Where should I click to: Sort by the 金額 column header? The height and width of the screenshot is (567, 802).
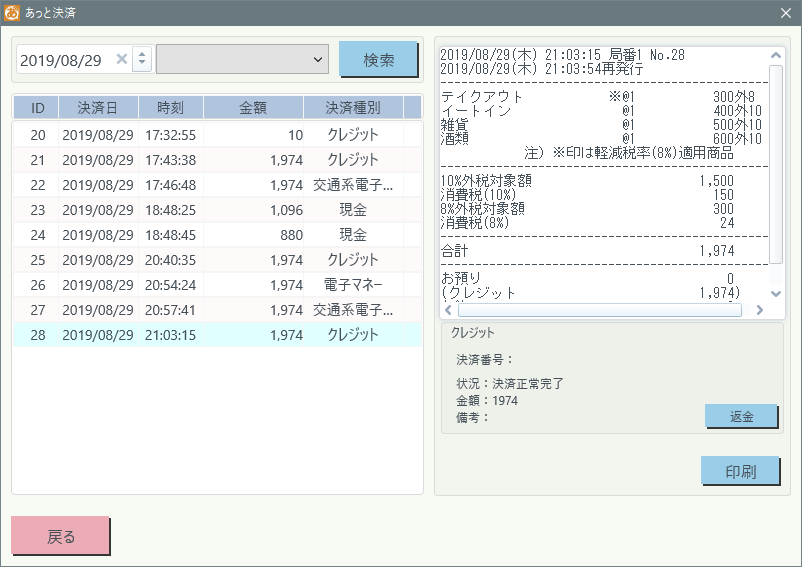(252, 107)
